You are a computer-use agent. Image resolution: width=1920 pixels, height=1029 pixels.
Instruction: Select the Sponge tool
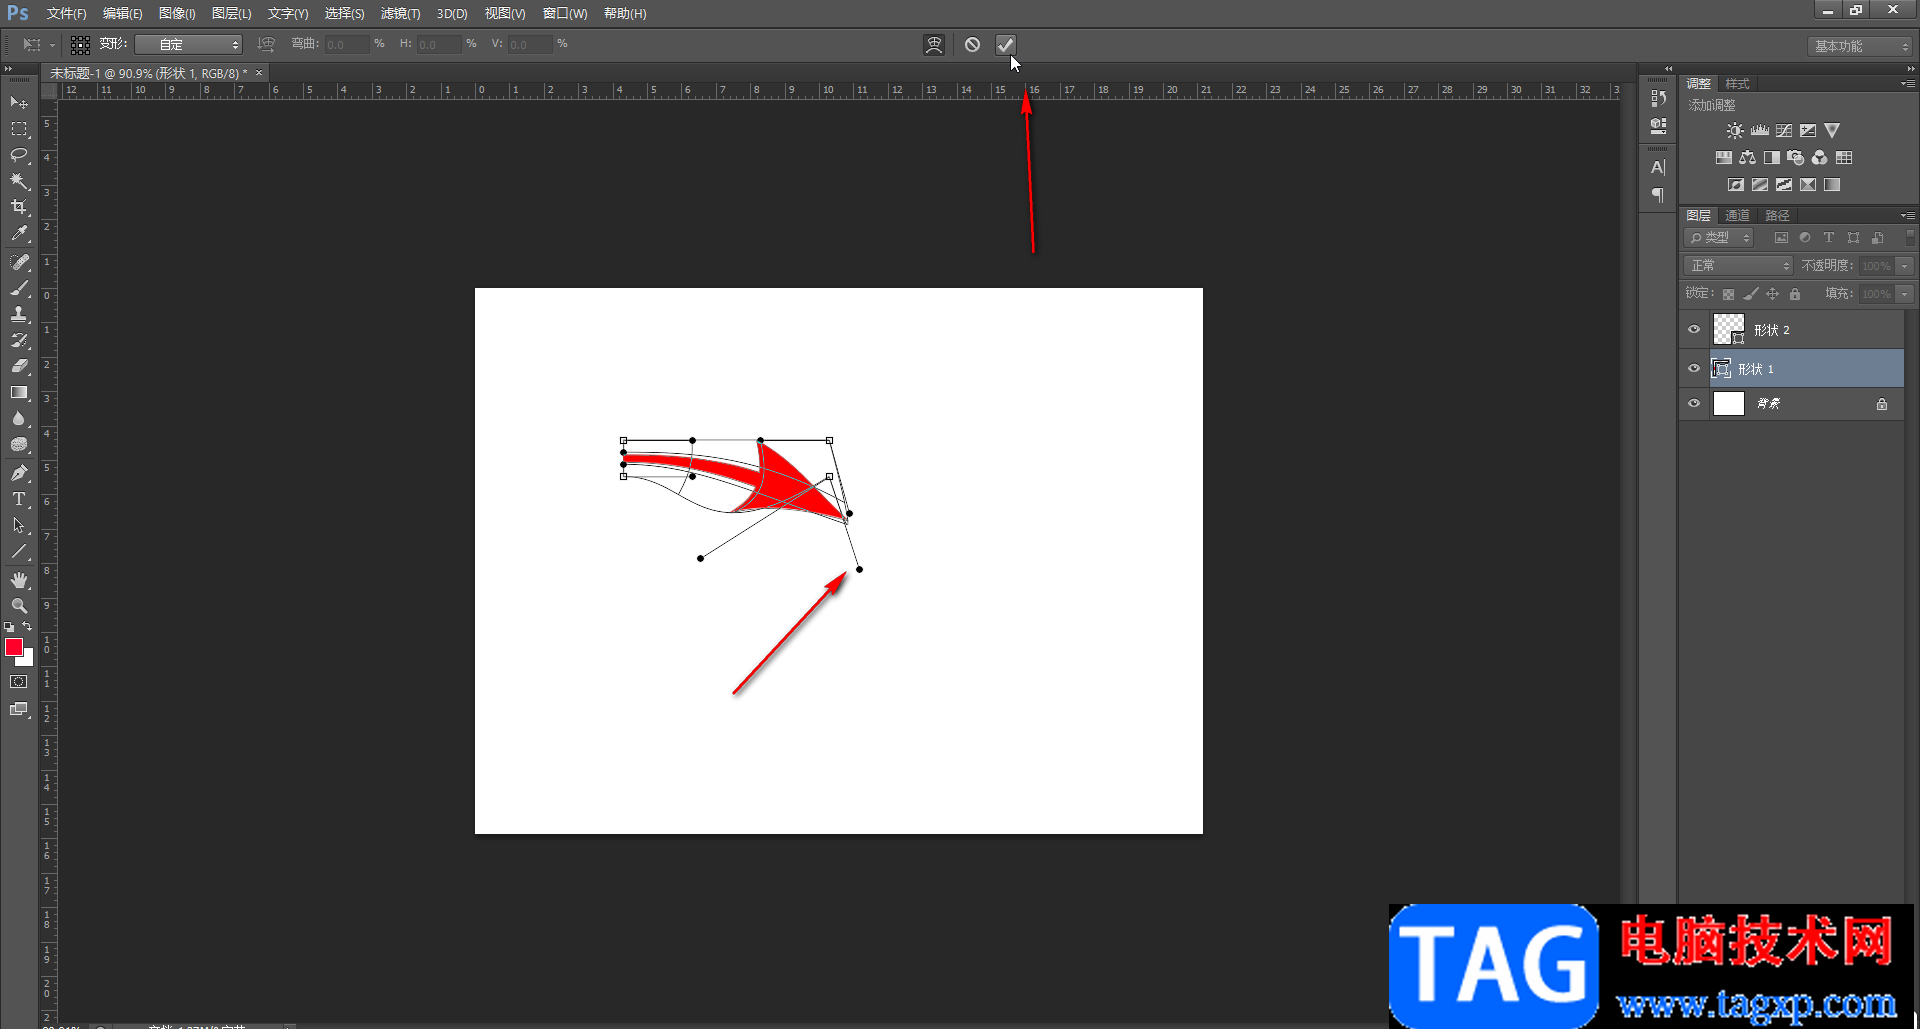click(x=19, y=445)
